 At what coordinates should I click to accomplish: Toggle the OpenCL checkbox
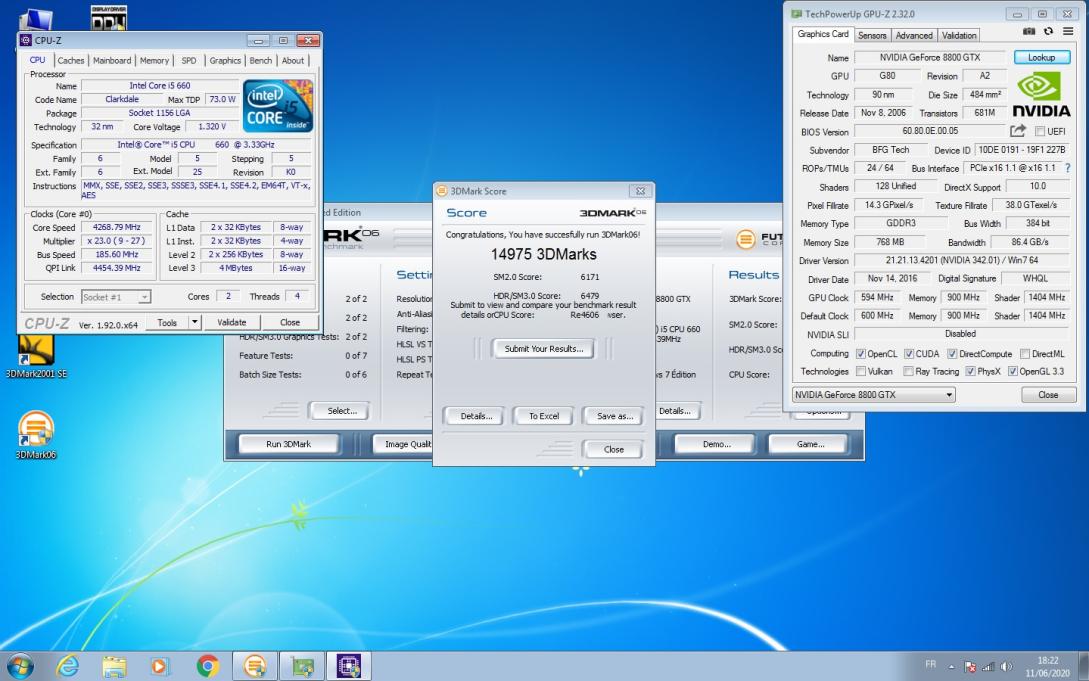[x=861, y=354]
